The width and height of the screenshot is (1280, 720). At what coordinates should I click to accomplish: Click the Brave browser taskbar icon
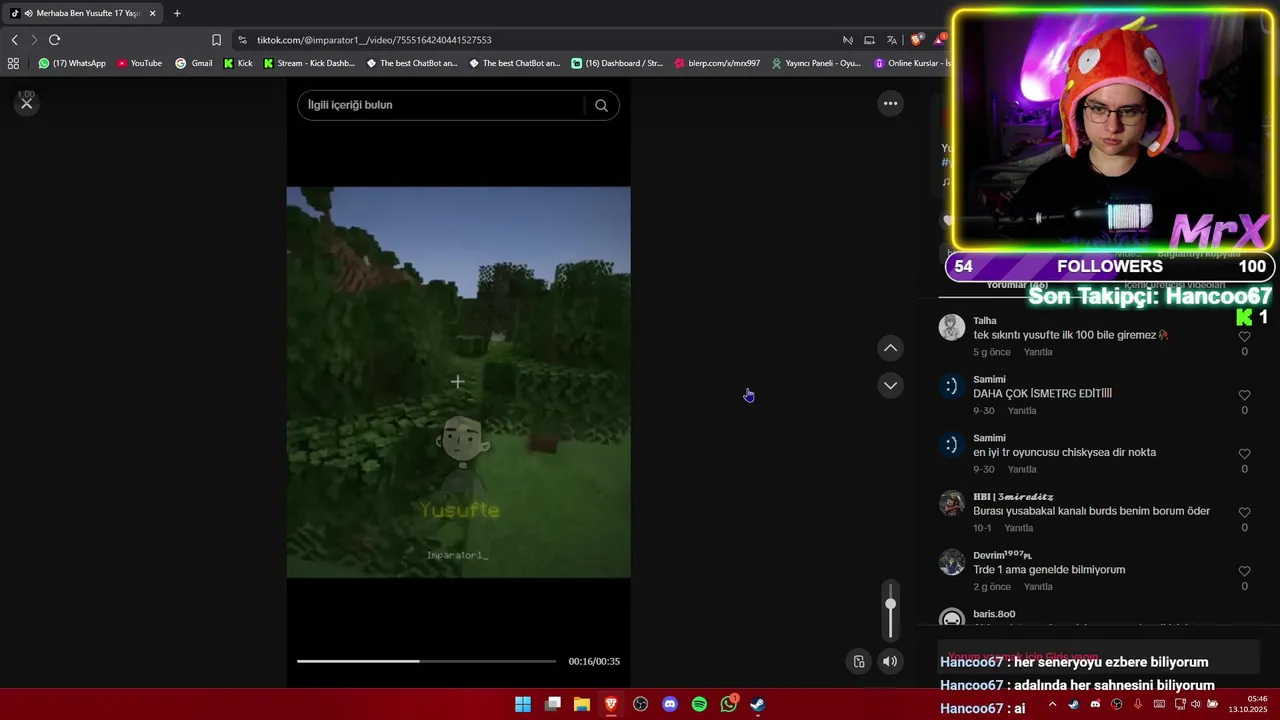tap(611, 704)
